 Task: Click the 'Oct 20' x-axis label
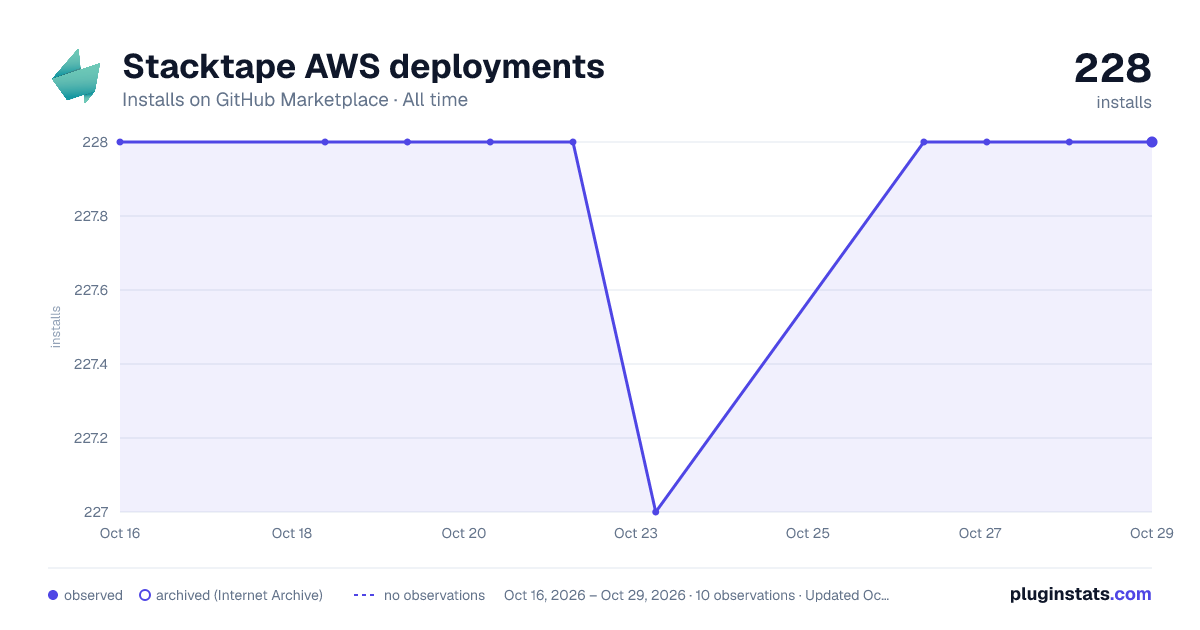point(464,533)
